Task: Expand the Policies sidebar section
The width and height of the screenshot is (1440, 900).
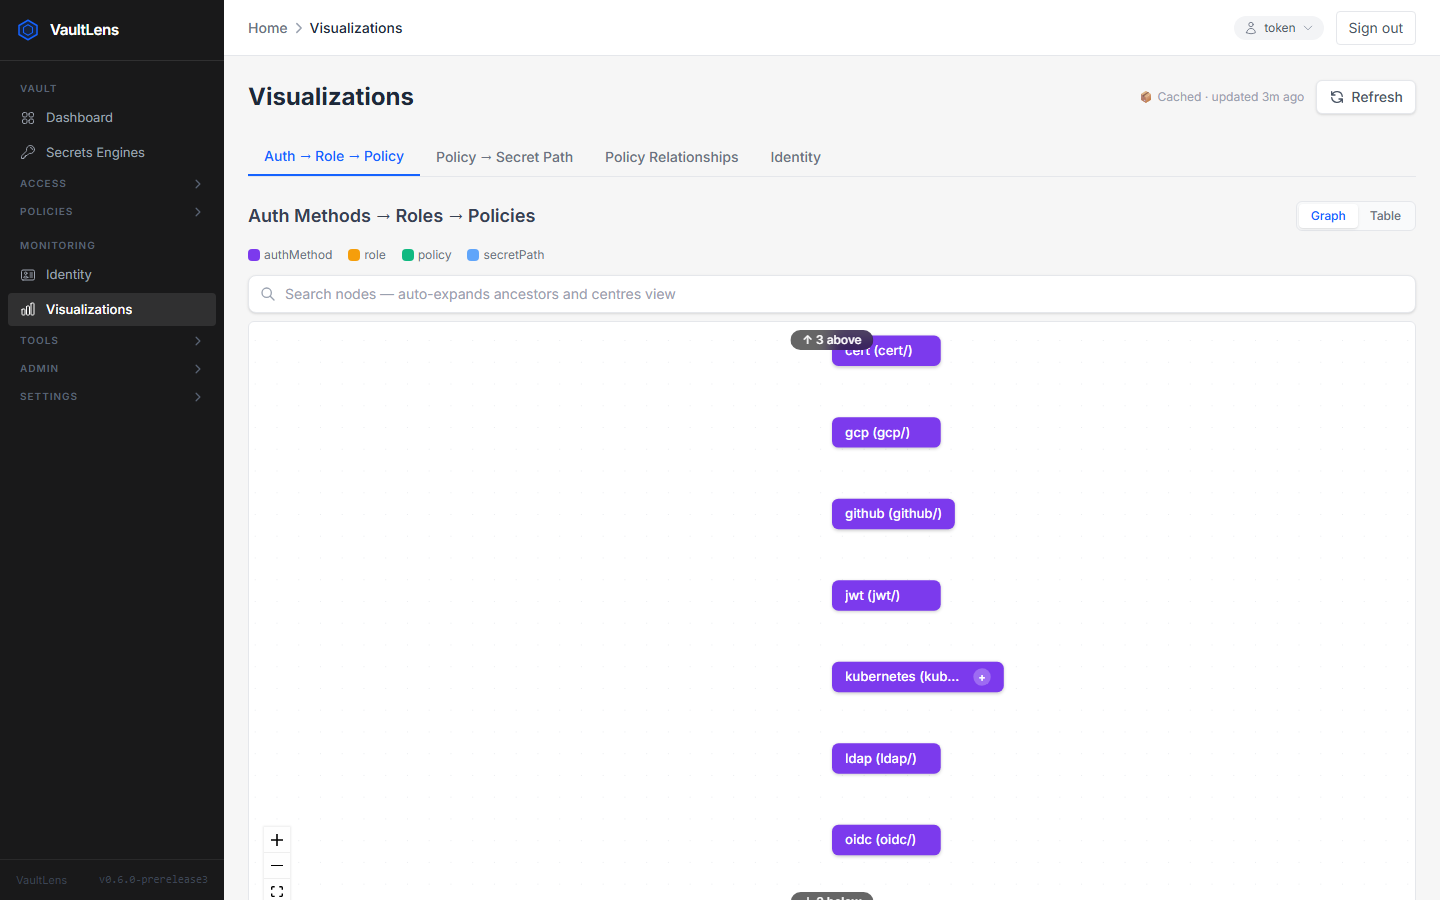Action: [x=112, y=212]
